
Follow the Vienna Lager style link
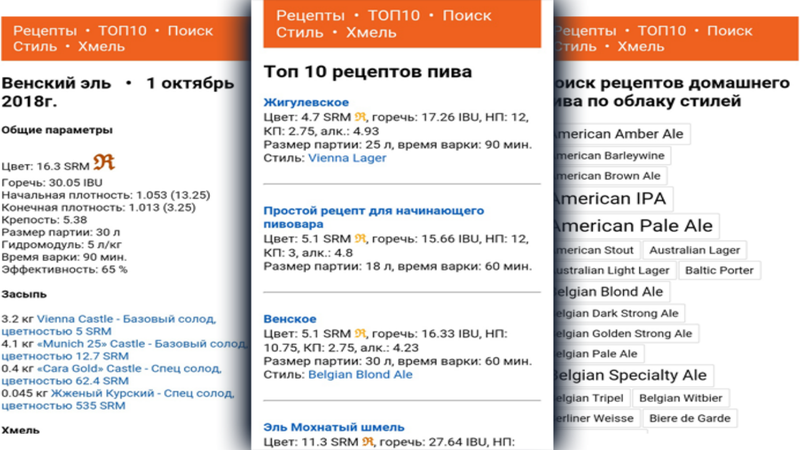point(347,158)
